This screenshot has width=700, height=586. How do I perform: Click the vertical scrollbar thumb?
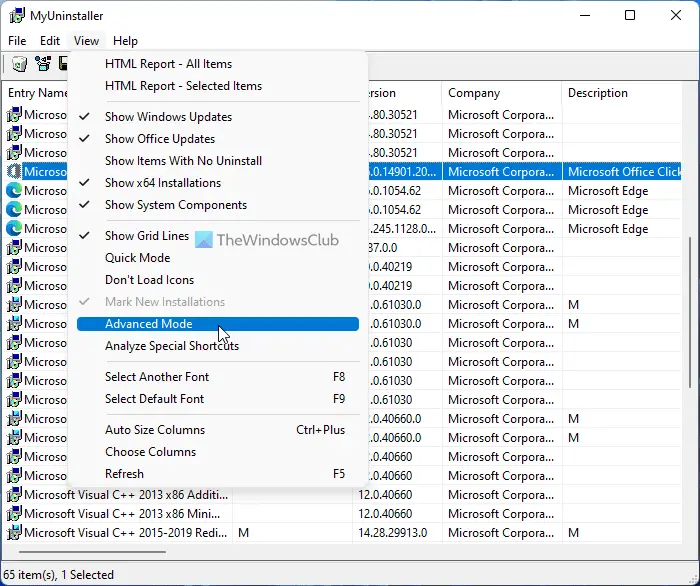[x=691, y=314]
